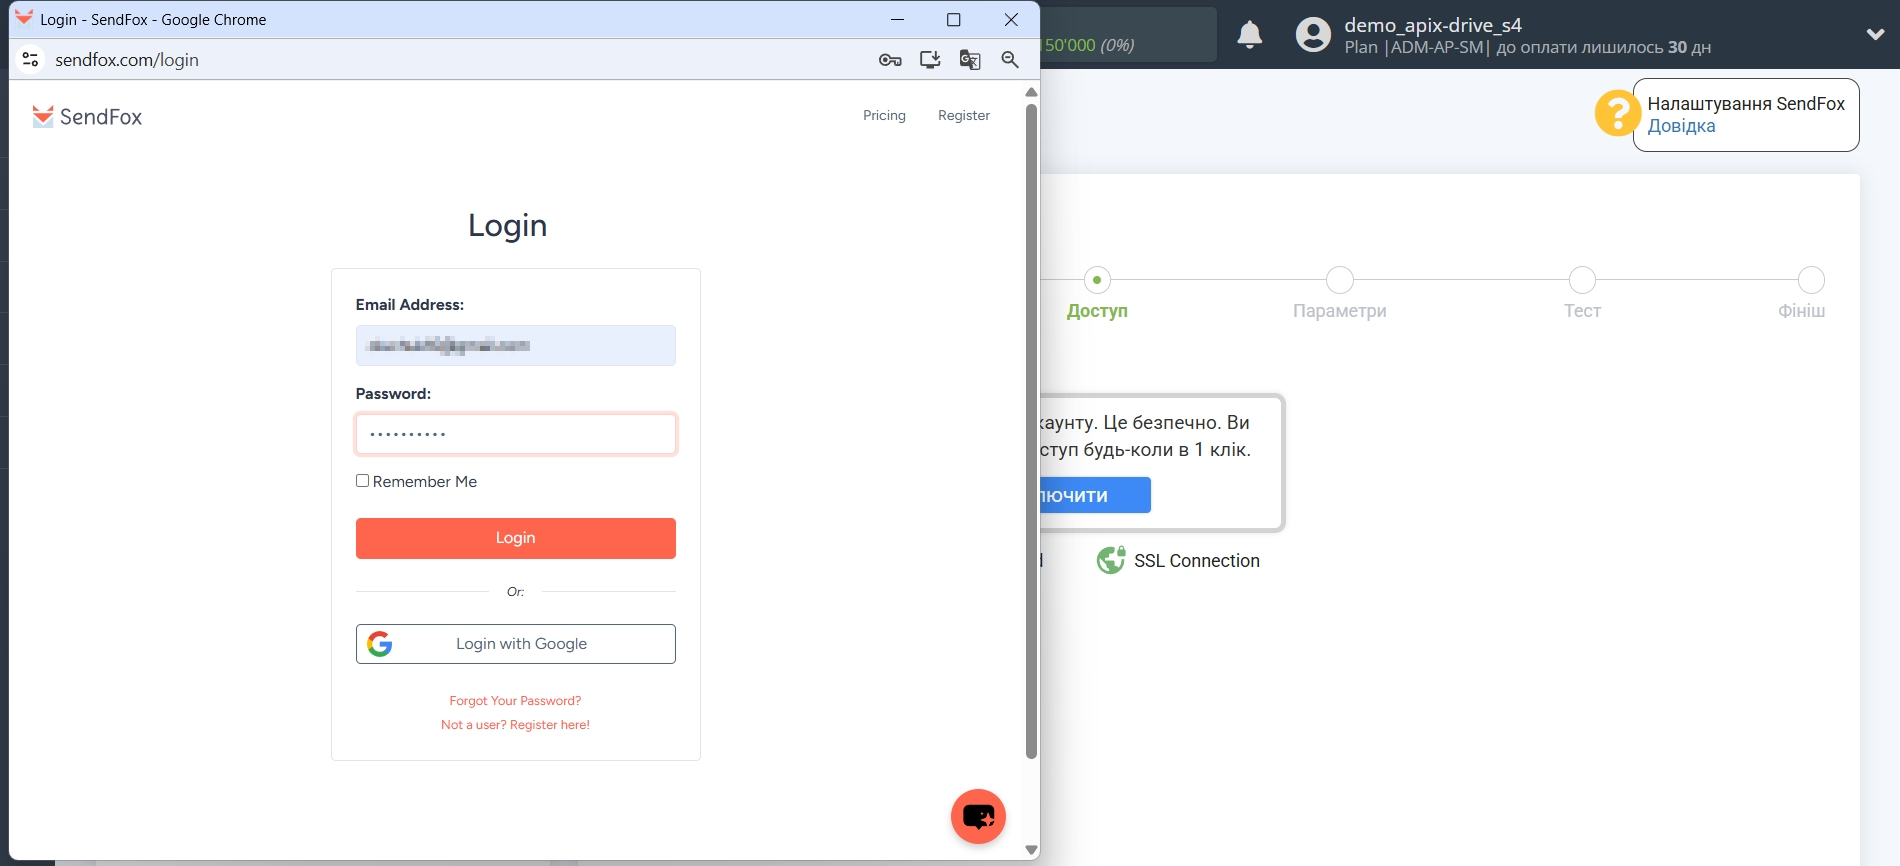Open Forgot Your Password link
Image resolution: width=1900 pixels, height=866 pixels.
coord(515,701)
